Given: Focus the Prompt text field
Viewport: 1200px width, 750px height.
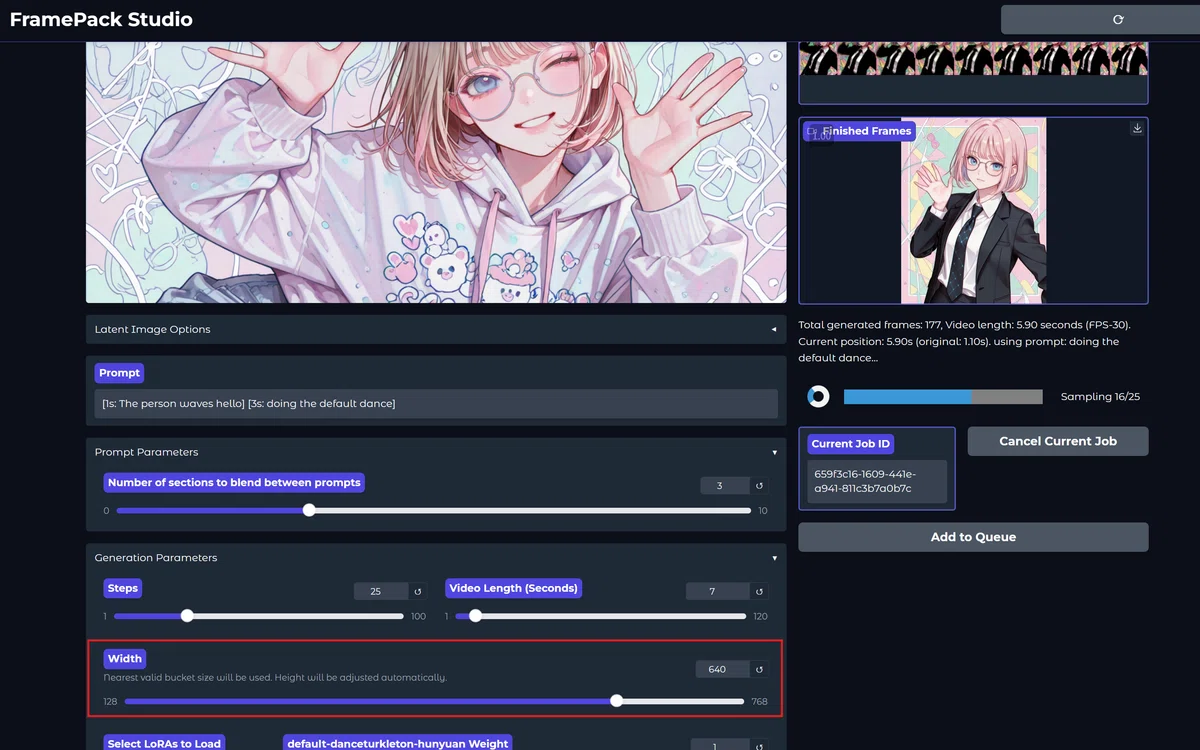Looking at the screenshot, I should point(436,403).
